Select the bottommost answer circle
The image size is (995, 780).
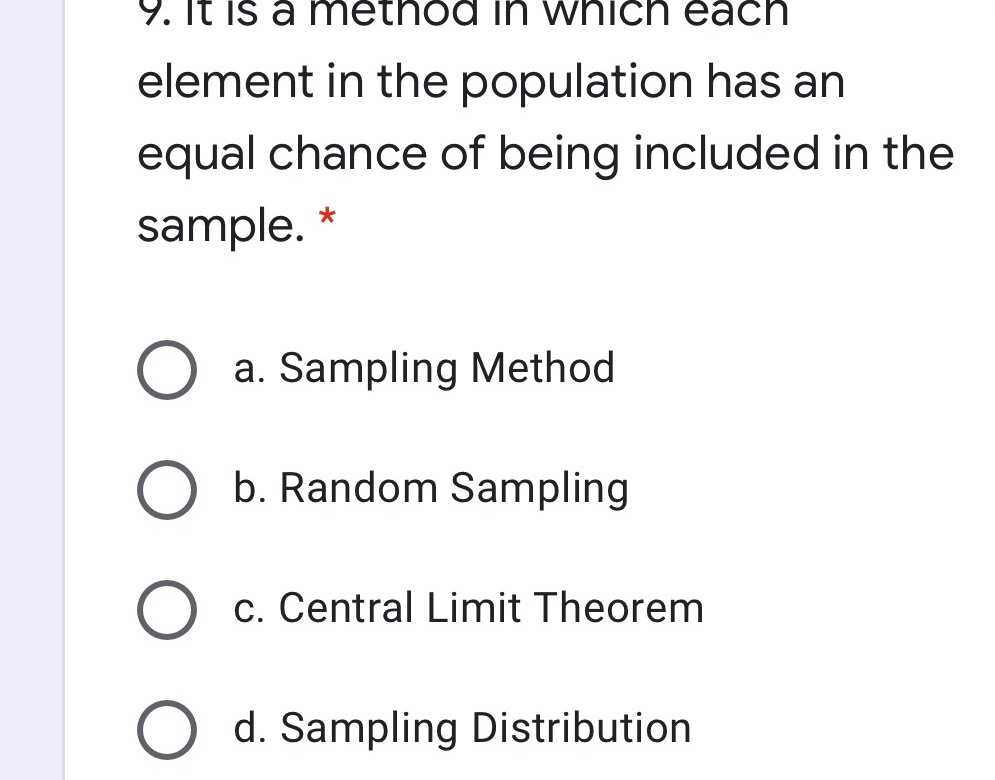(166, 728)
